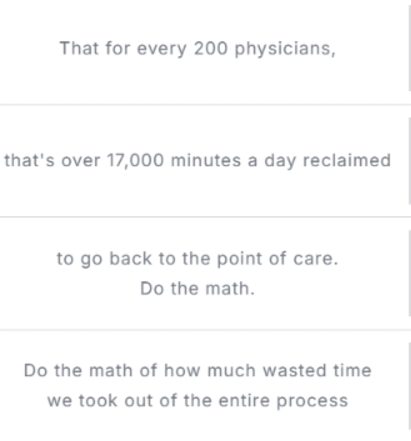Select the caption about 17,000 minutes reclaimed
The height and width of the screenshot is (441, 411).
pos(197,161)
